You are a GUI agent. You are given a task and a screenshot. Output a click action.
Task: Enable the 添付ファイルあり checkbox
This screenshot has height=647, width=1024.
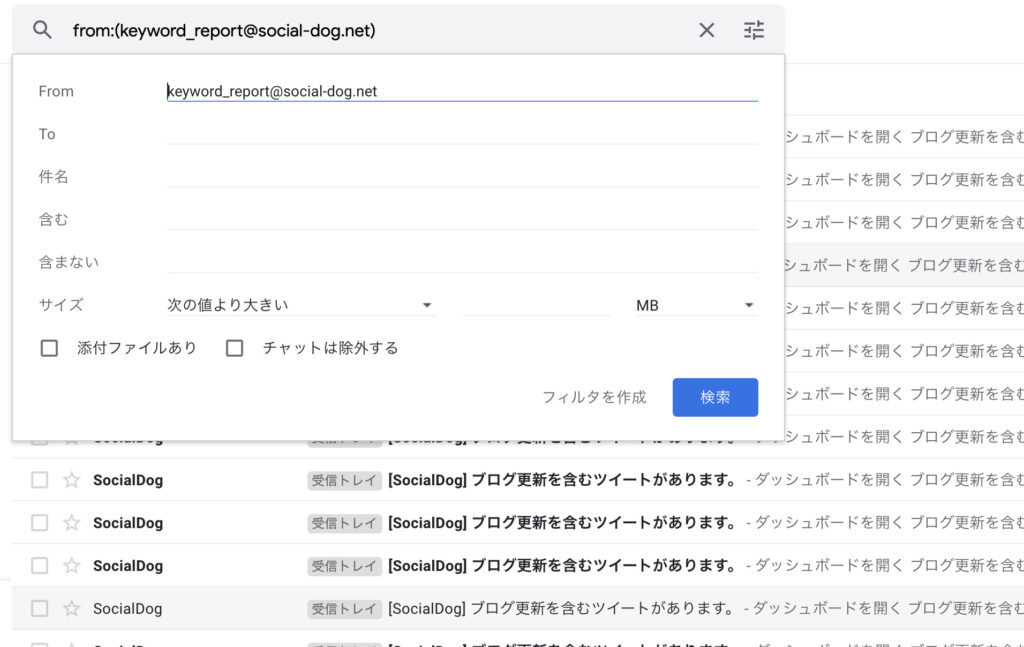(49, 348)
